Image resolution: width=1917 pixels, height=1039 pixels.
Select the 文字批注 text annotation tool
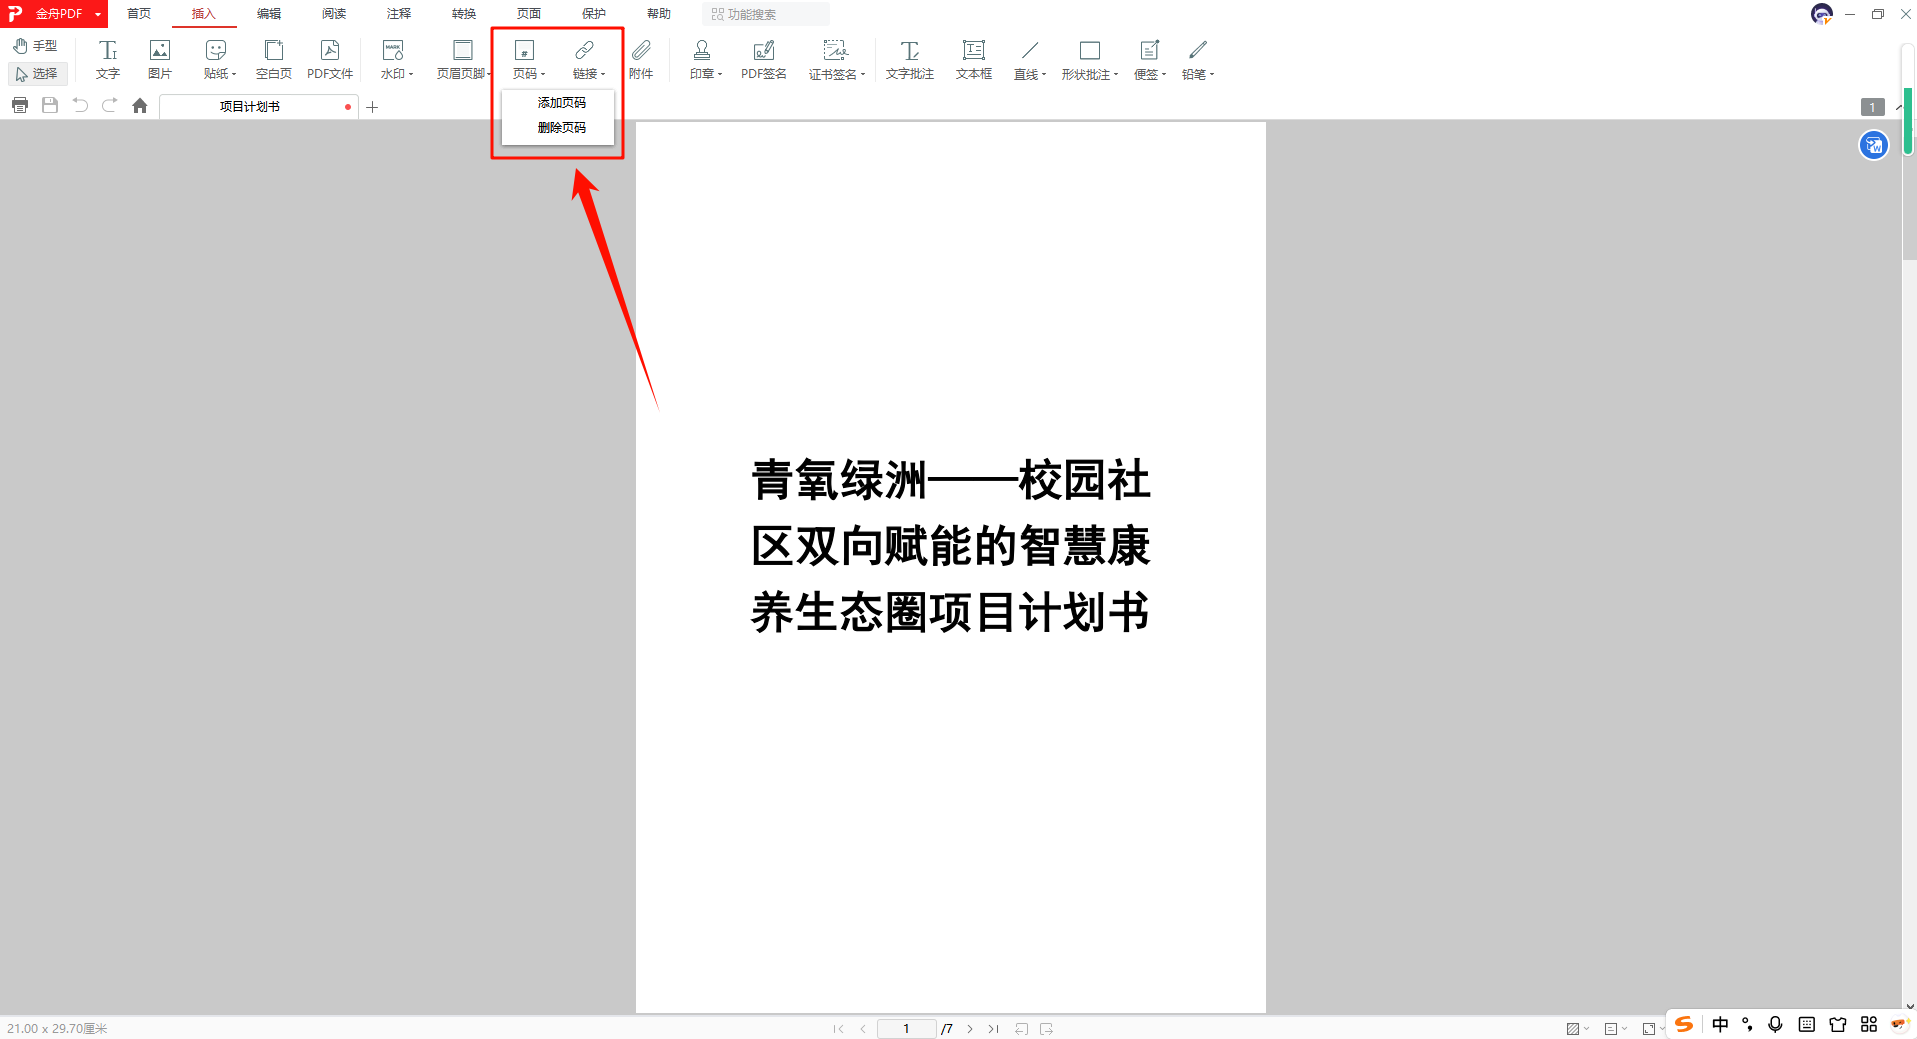pos(909,58)
